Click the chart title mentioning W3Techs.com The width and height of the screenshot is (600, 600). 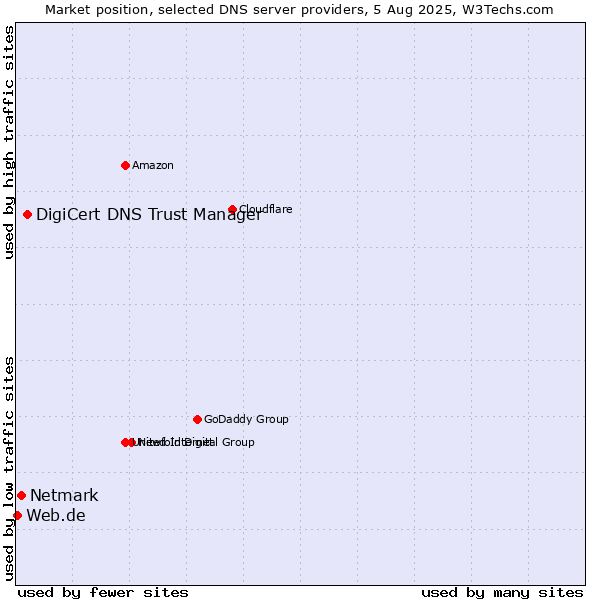pyautogui.click(x=299, y=10)
